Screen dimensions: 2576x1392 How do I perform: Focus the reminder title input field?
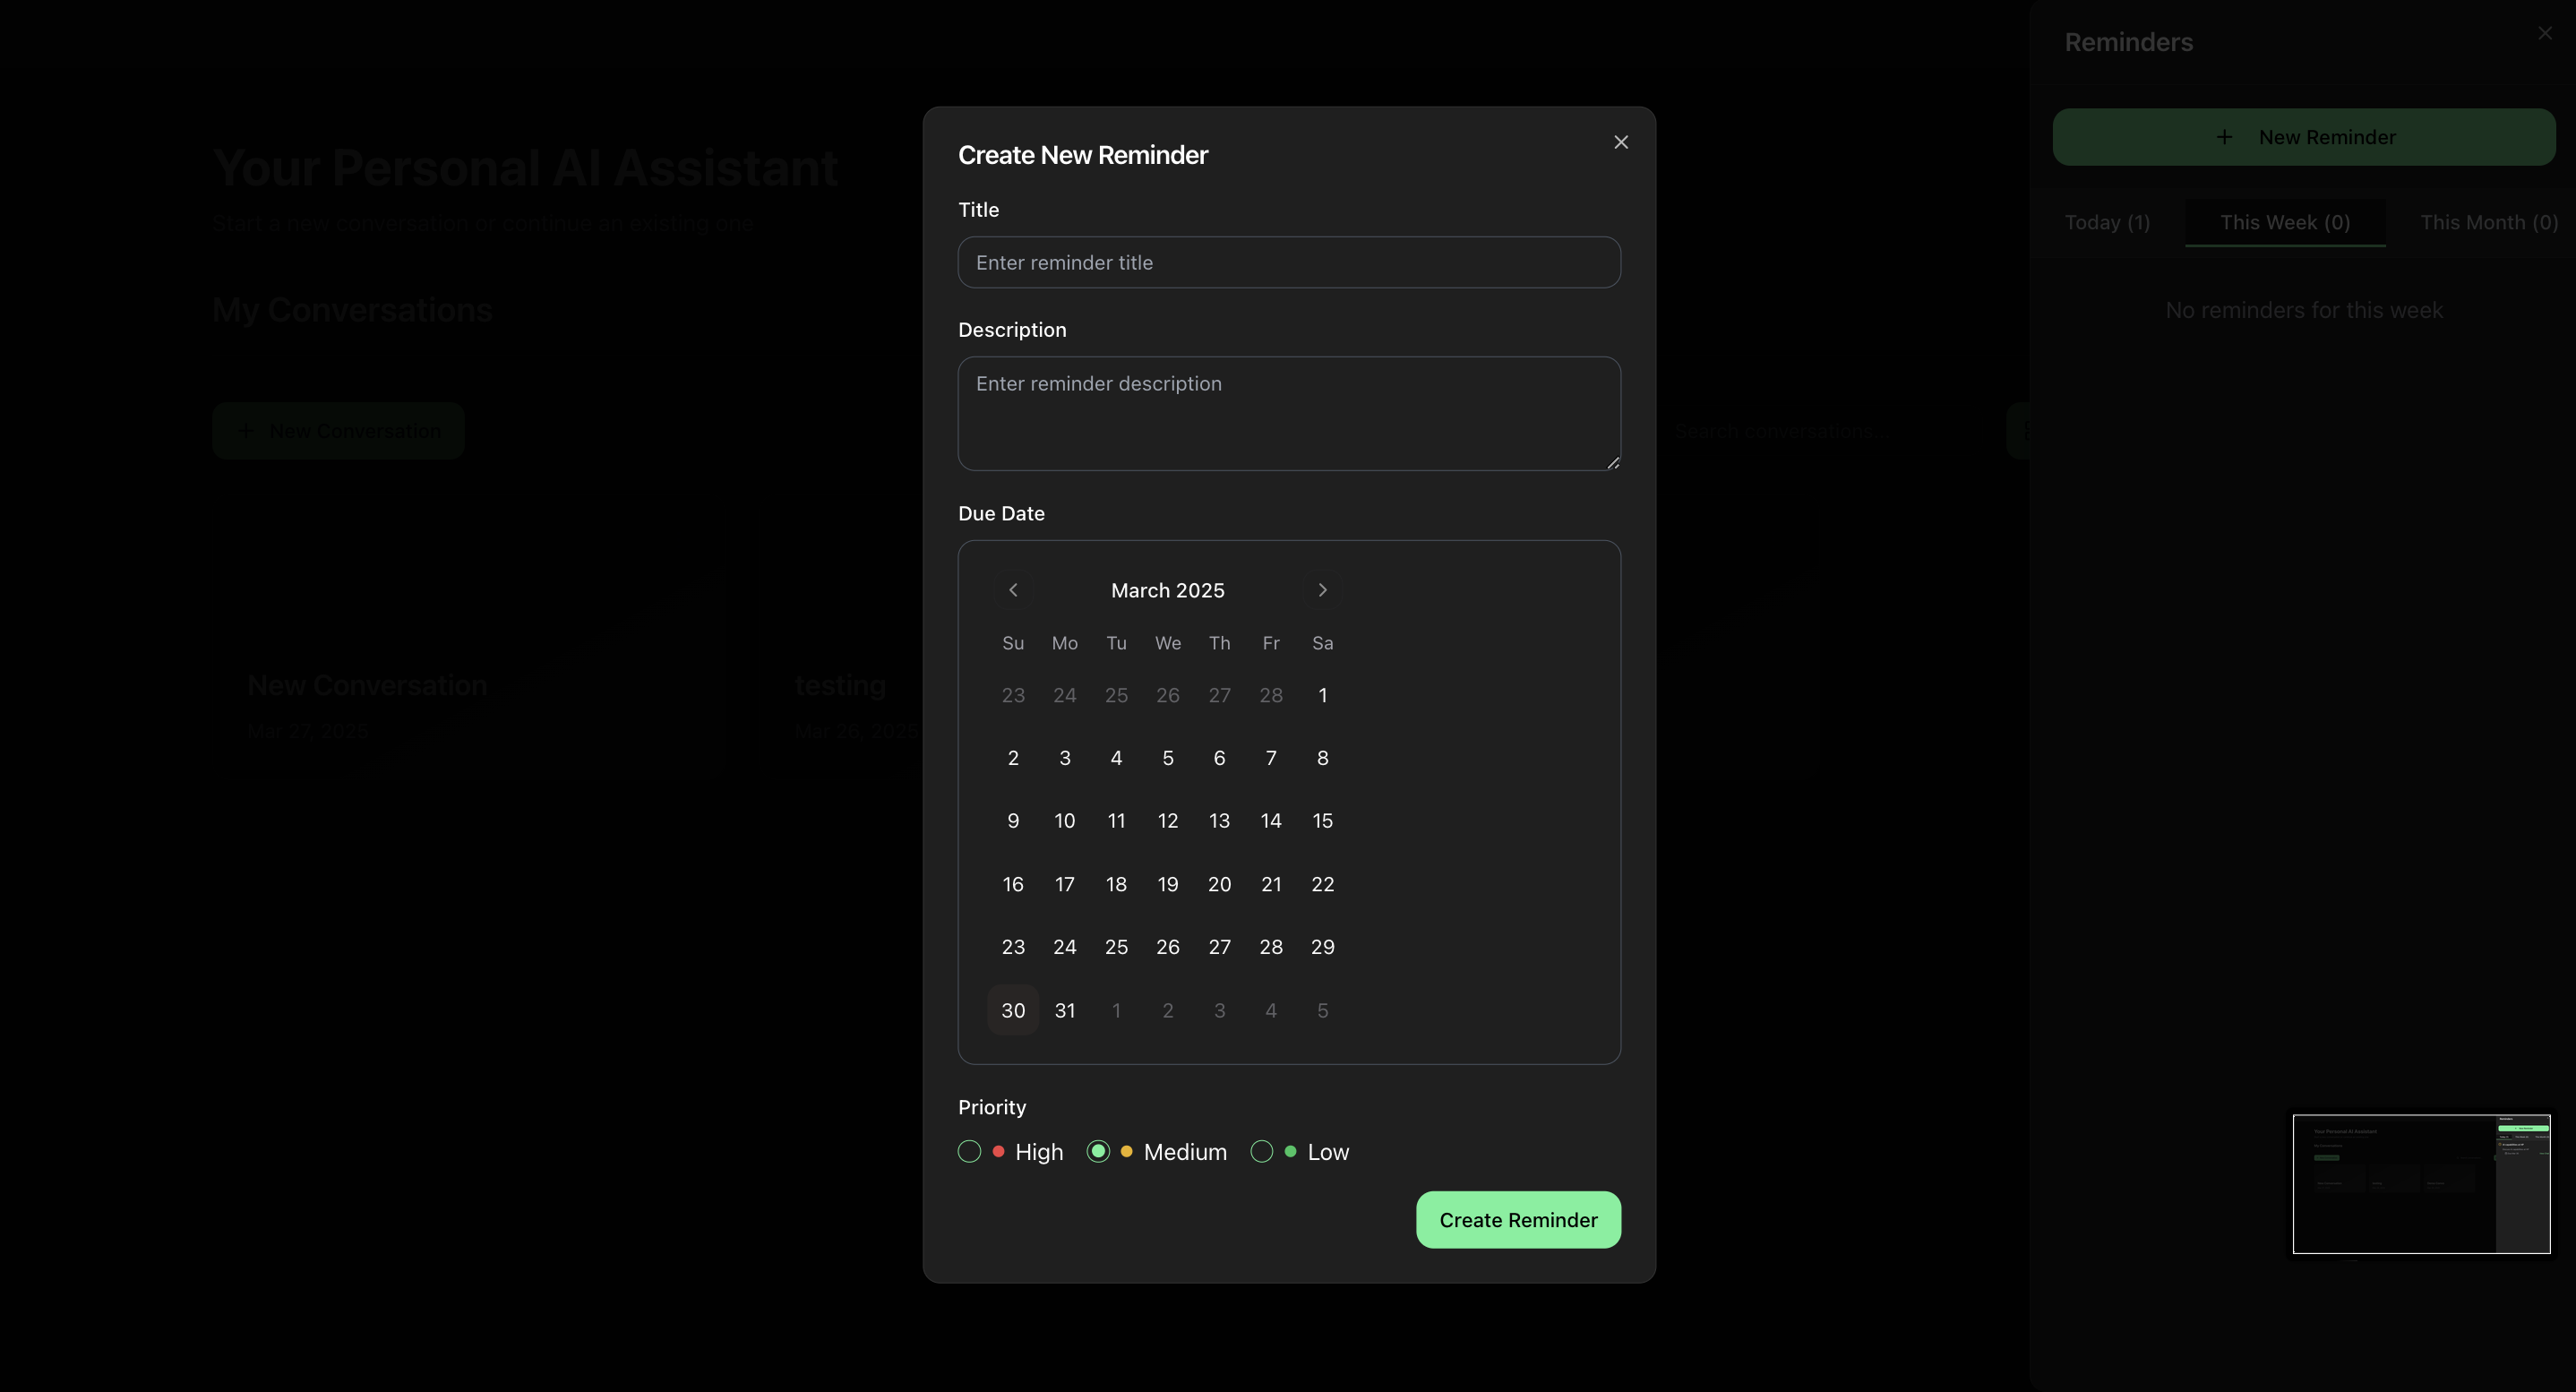[1288, 262]
